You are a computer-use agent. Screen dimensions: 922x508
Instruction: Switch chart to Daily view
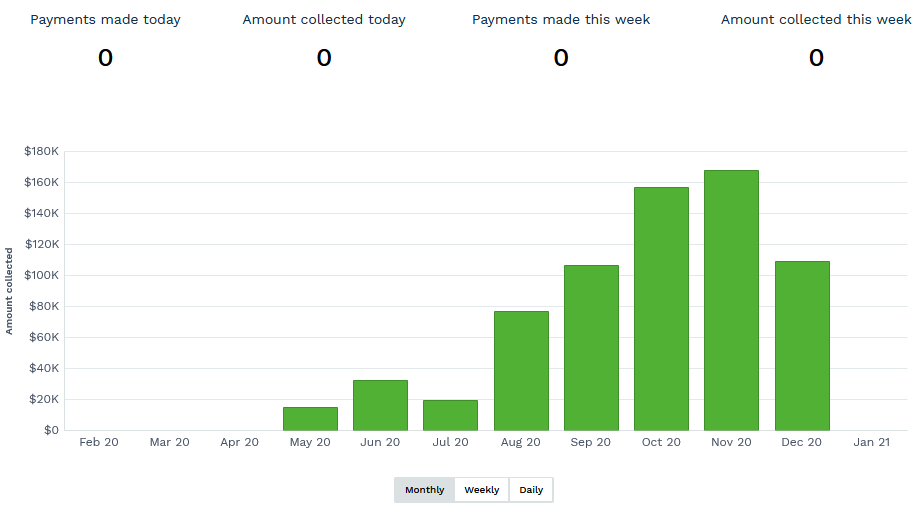pyautogui.click(x=531, y=490)
